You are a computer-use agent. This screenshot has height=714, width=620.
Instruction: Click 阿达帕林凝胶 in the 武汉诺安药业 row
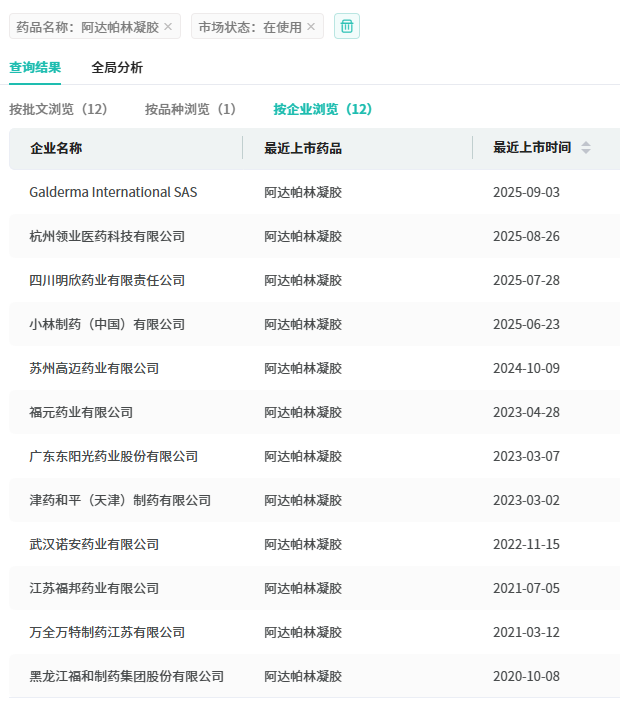coord(303,544)
